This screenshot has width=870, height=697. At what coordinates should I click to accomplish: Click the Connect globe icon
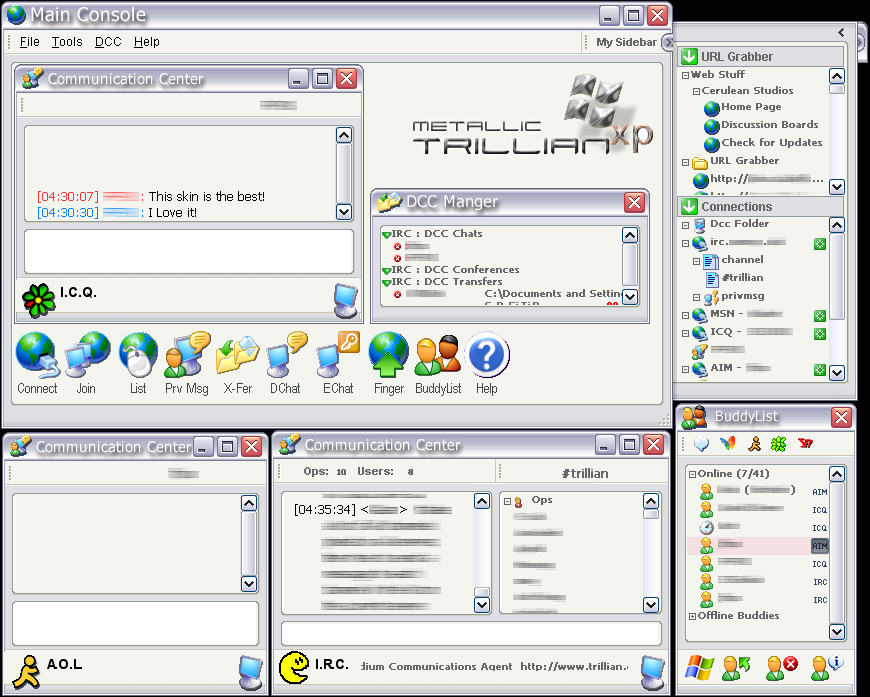[37, 355]
